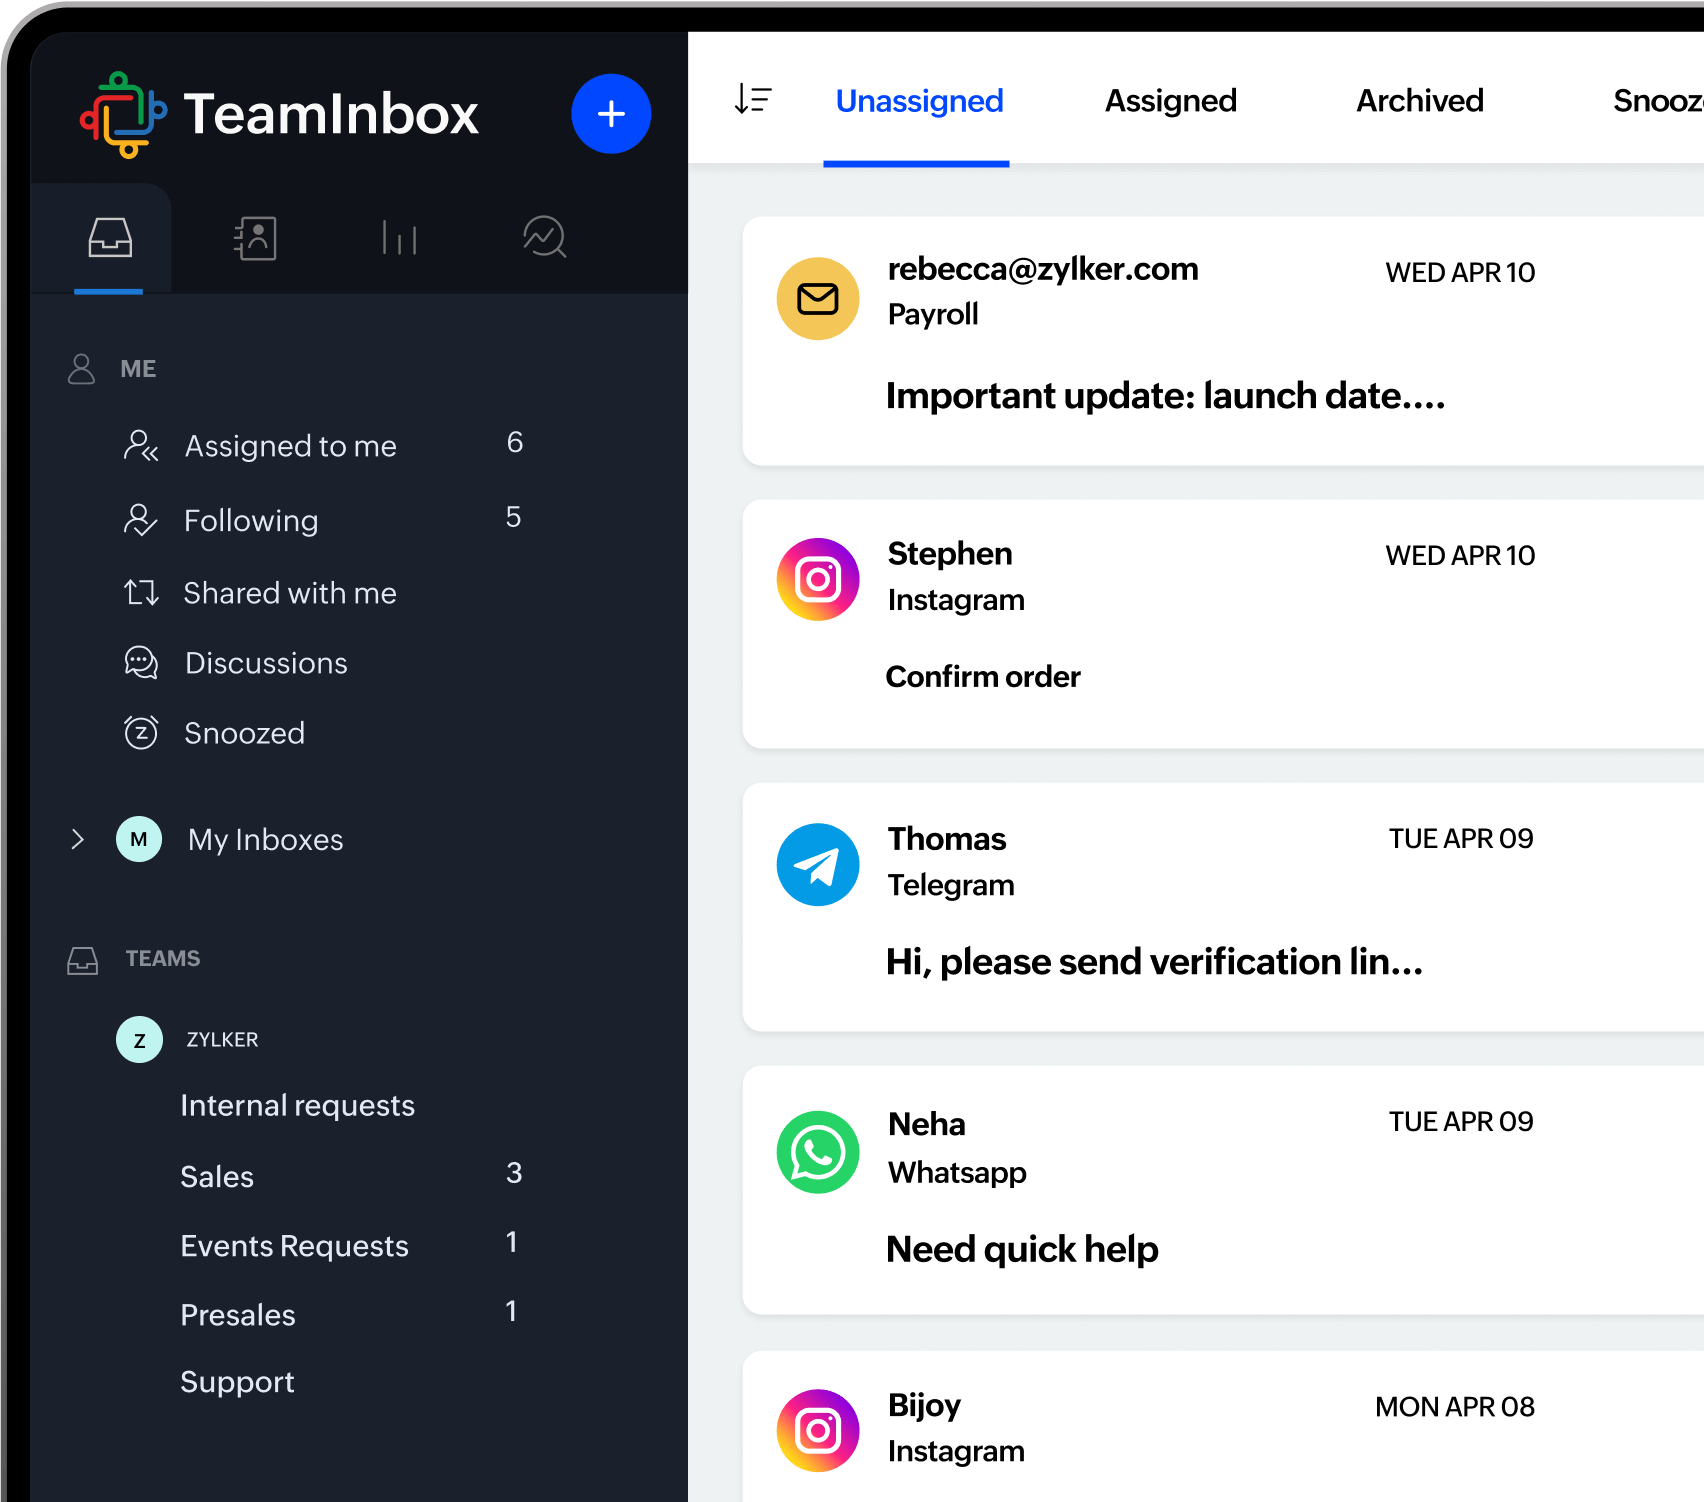Click the blue plus compose button

tap(611, 114)
